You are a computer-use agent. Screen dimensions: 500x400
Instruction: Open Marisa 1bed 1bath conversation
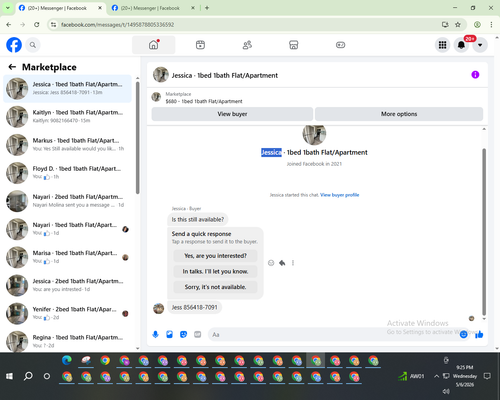point(67,257)
